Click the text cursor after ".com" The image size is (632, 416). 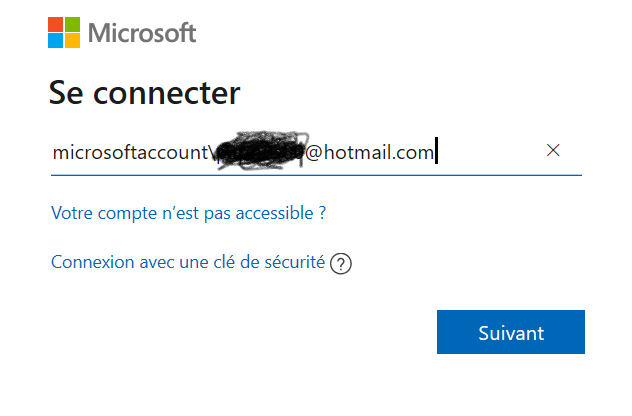click(437, 150)
